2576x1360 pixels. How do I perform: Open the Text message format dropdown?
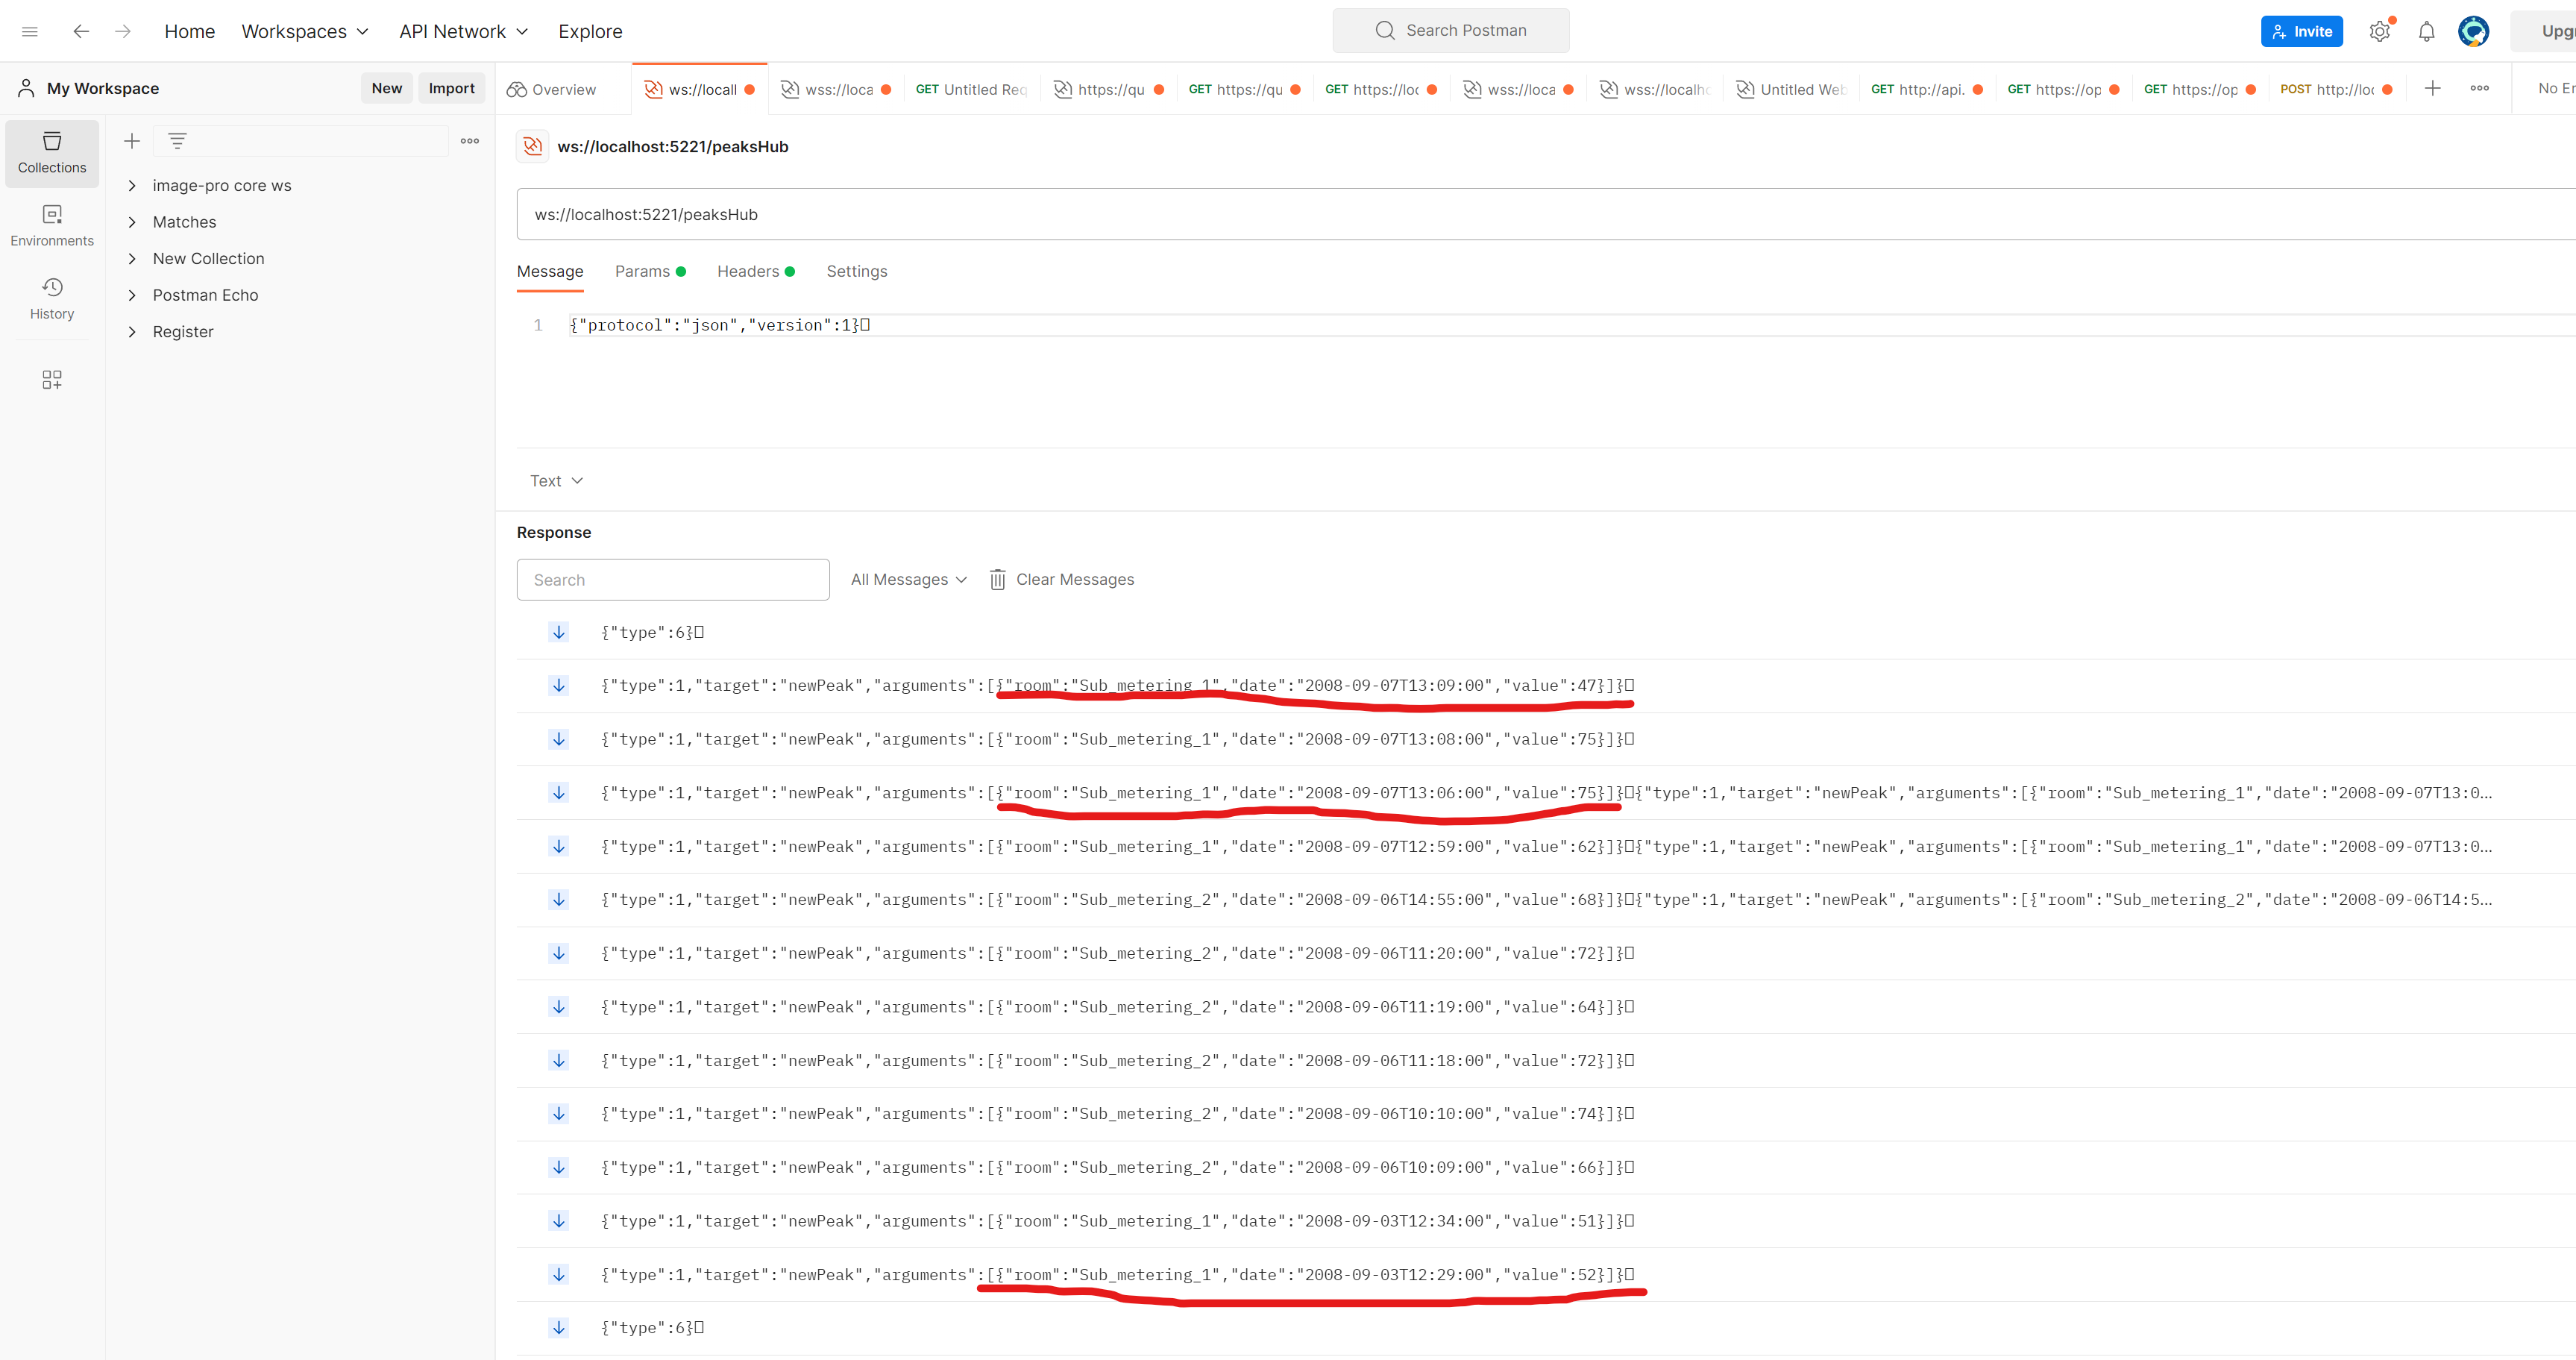click(555, 480)
